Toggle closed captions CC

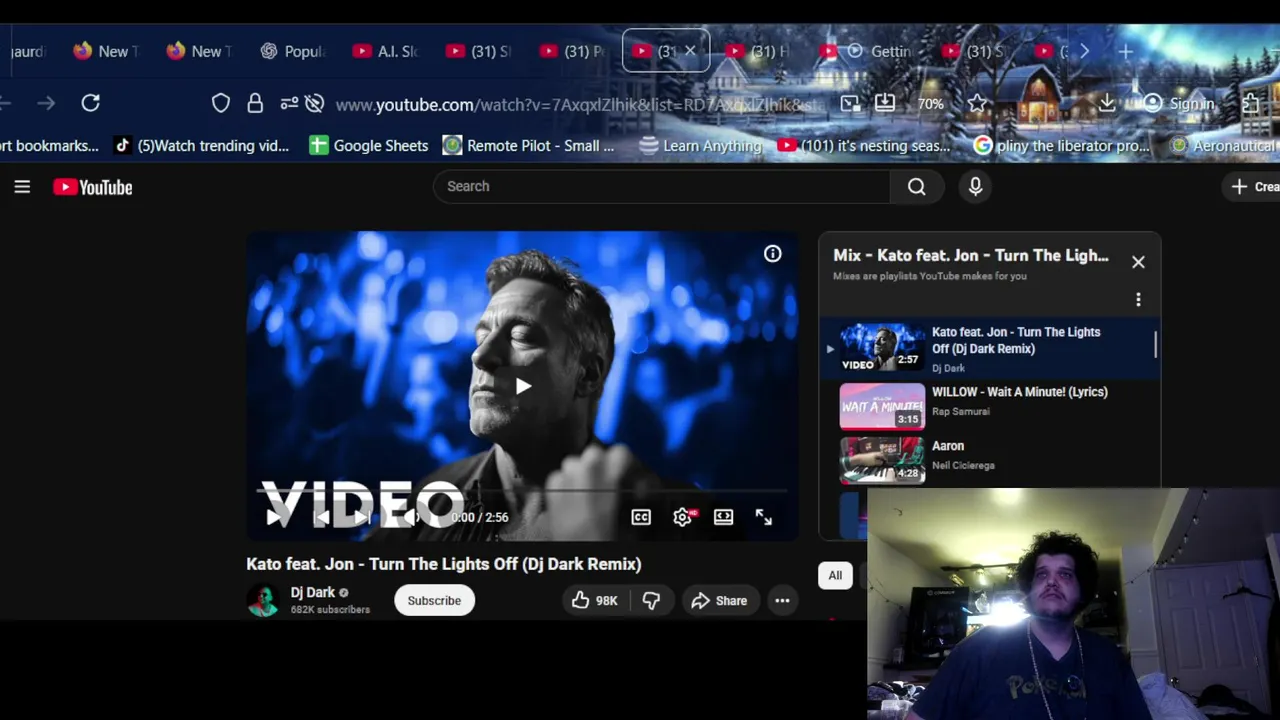click(x=641, y=517)
